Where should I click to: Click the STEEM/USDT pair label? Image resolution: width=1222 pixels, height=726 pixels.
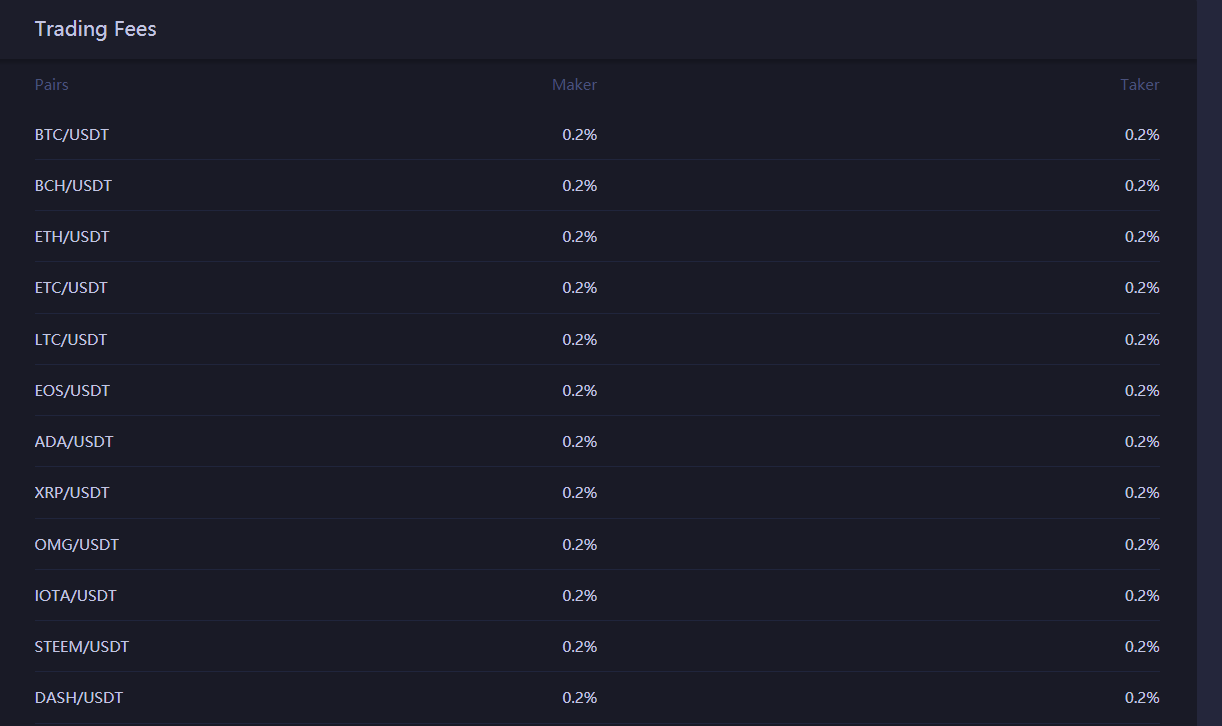(x=82, y=647)
